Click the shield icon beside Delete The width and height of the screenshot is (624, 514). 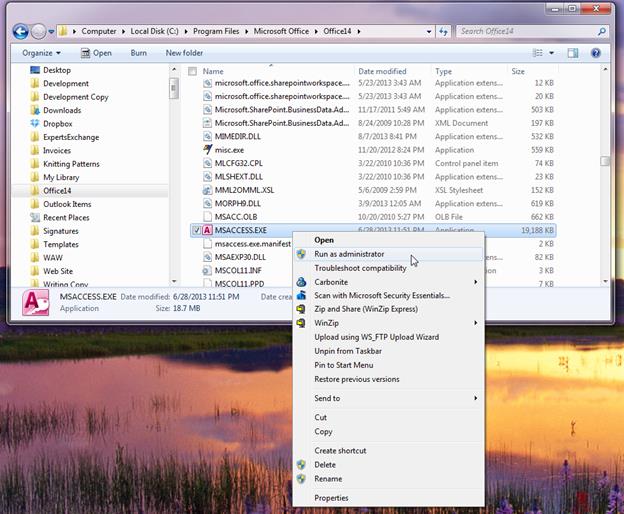[x=301, y=465]
